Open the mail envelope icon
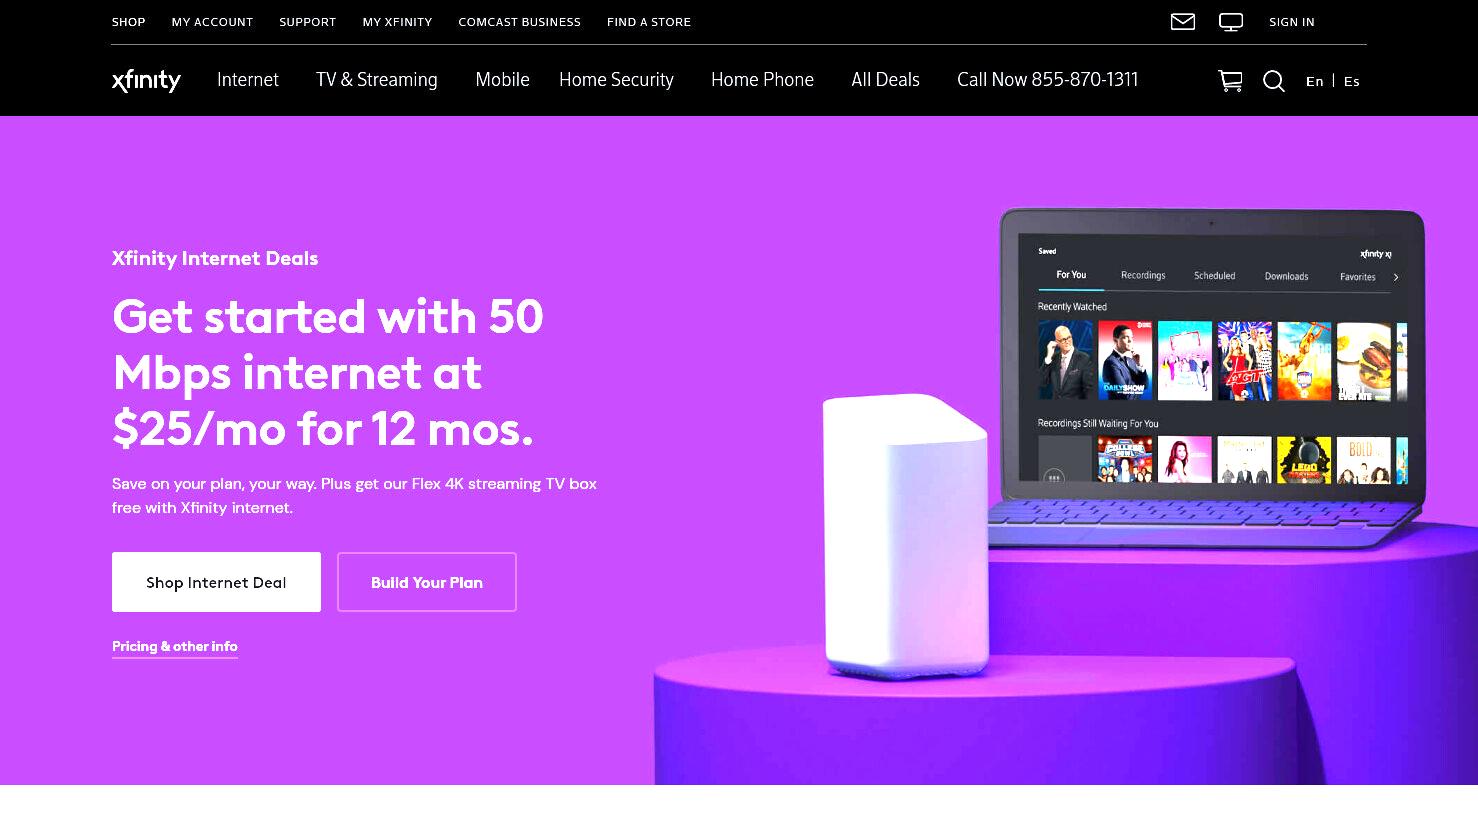 click(1183, 21)
